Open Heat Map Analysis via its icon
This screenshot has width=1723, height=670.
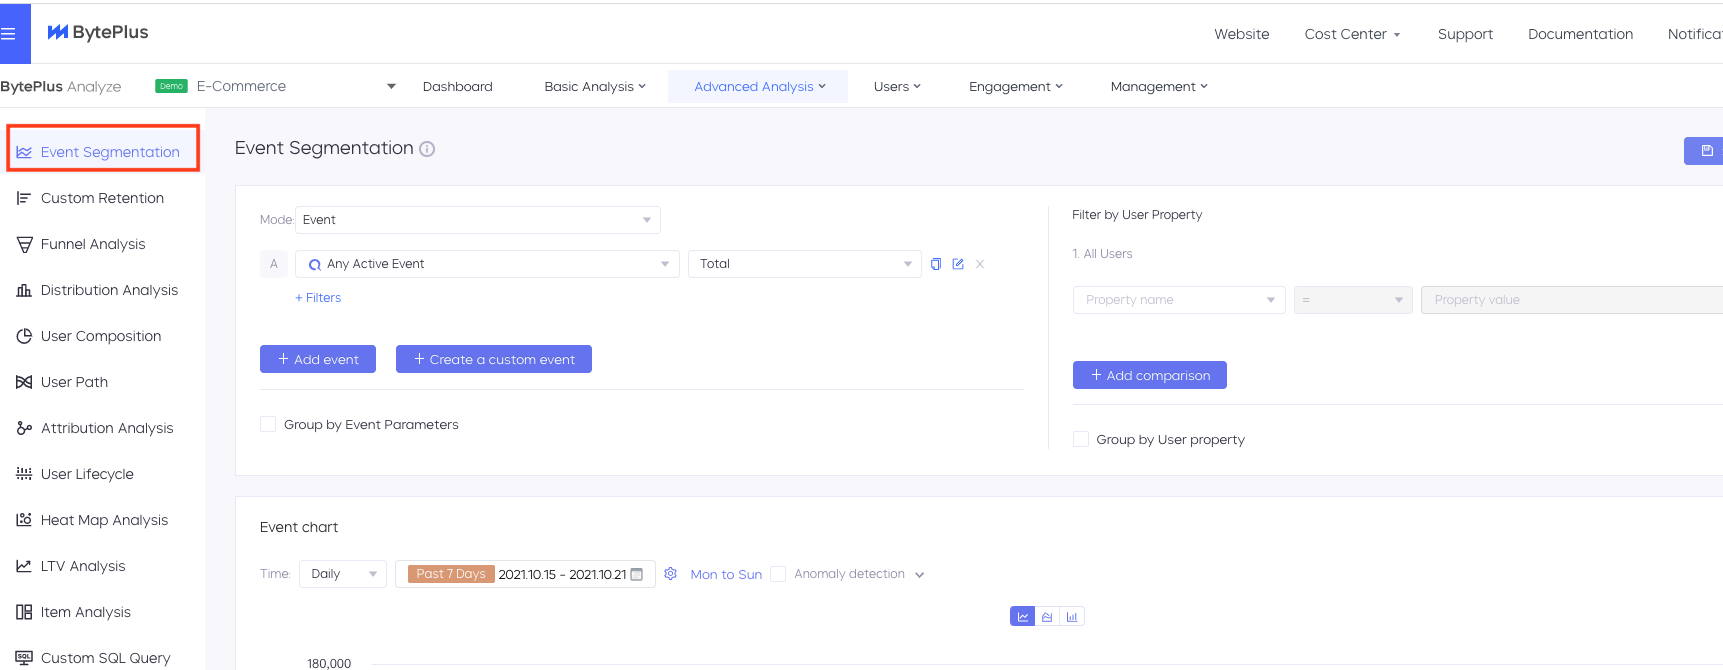24,520
